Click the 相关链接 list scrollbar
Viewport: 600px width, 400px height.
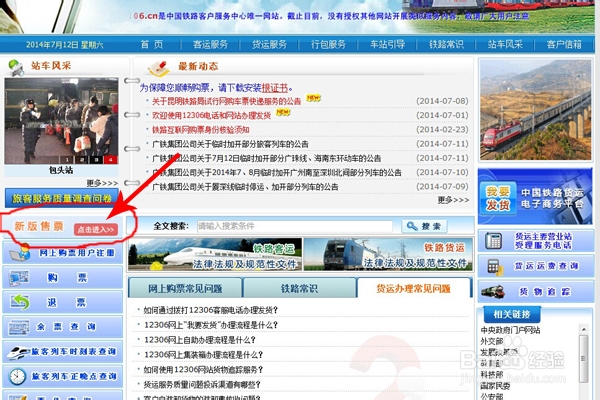tap(584, 360)
